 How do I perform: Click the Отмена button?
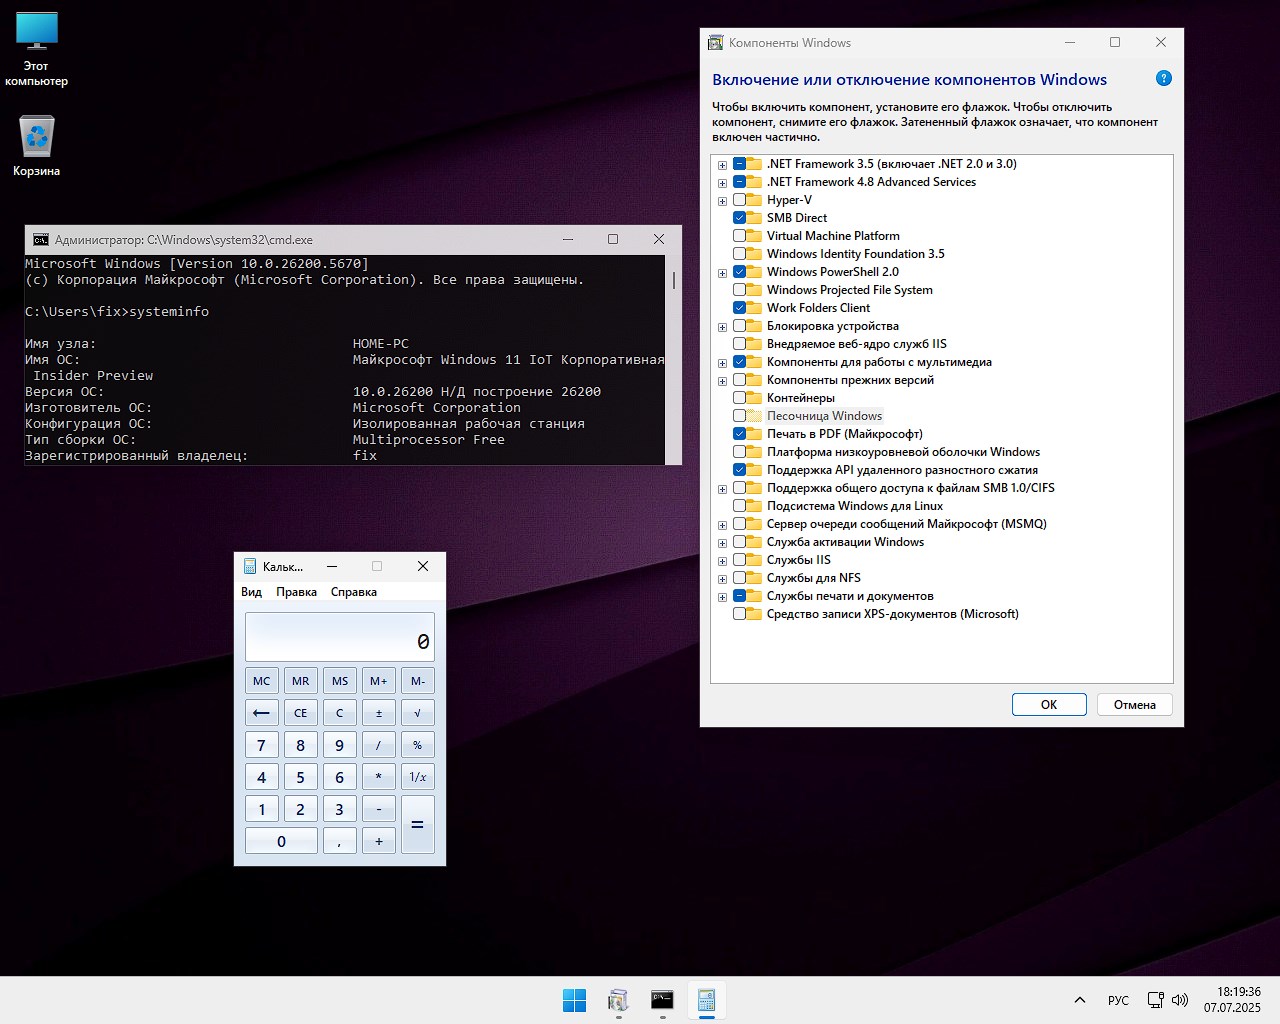[x=1134, y=705]
